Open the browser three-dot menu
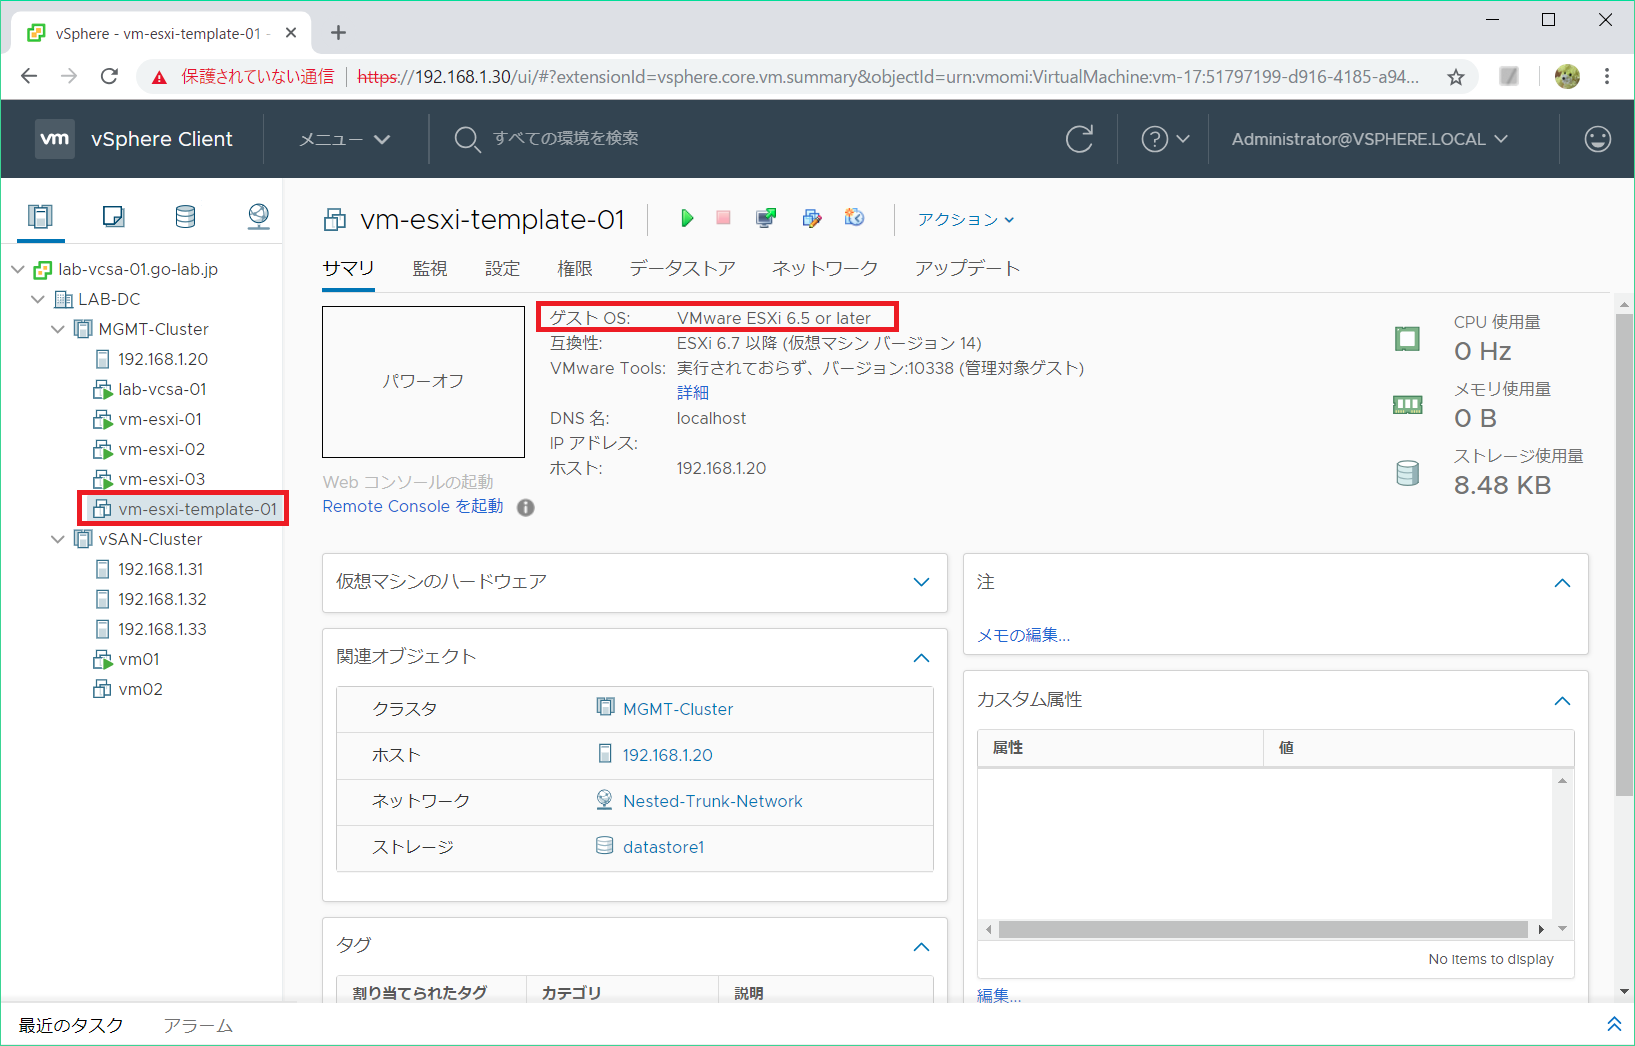1635x1046 pixels. 1607,76
